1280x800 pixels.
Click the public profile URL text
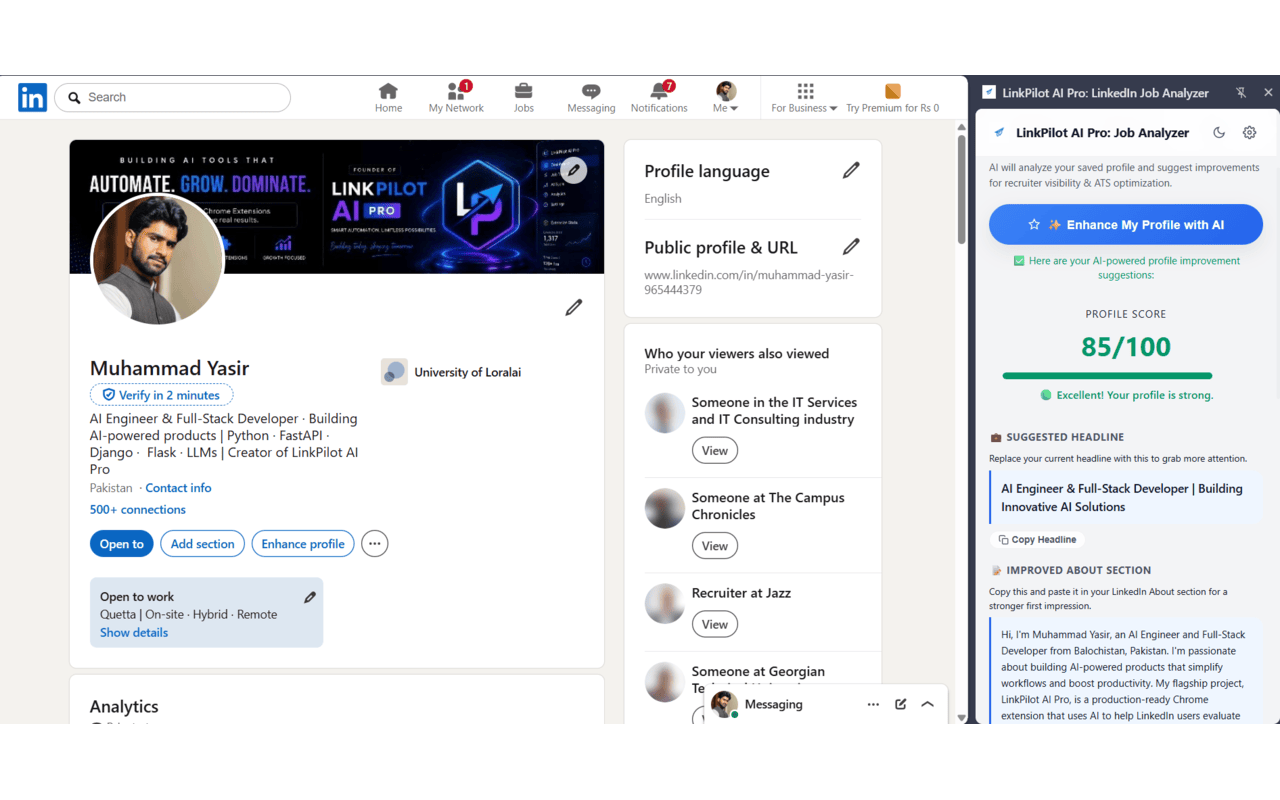click(x=749, y=282)
